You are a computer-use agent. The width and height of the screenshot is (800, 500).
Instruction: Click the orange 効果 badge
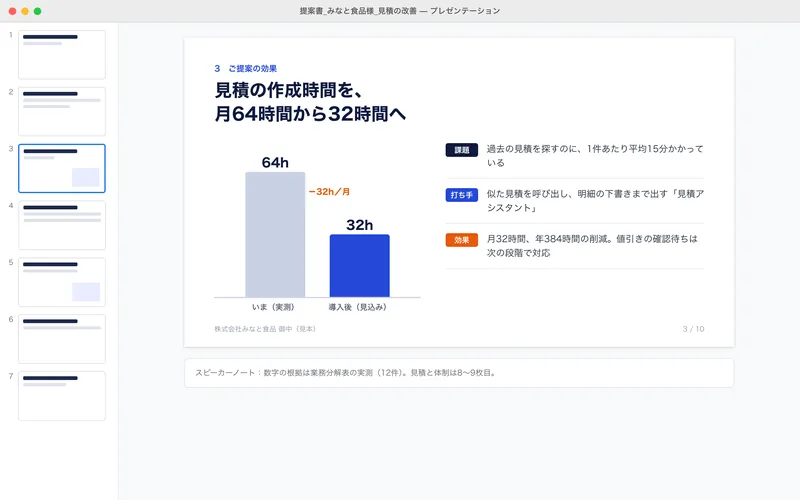click(x=462, y=240)
